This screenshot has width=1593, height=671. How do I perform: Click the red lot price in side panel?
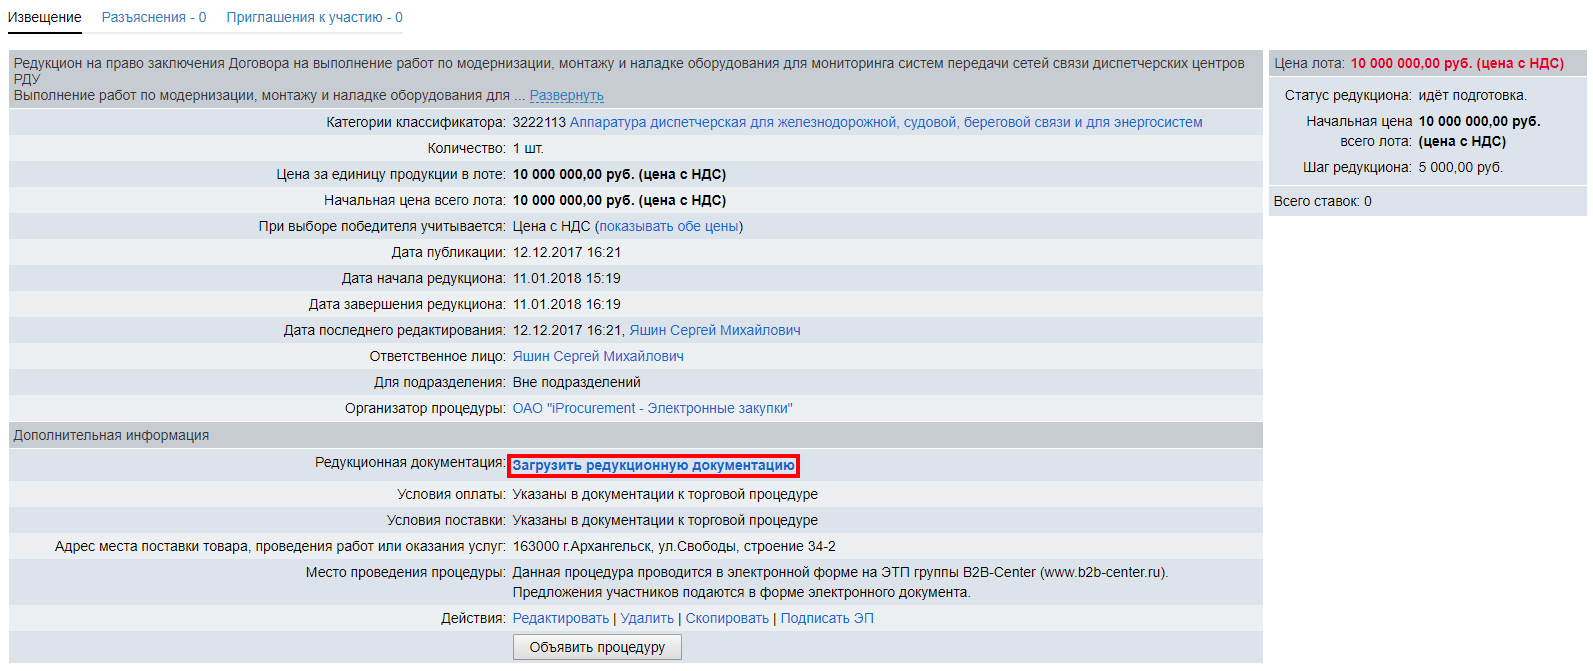(x=1456, y=63)
